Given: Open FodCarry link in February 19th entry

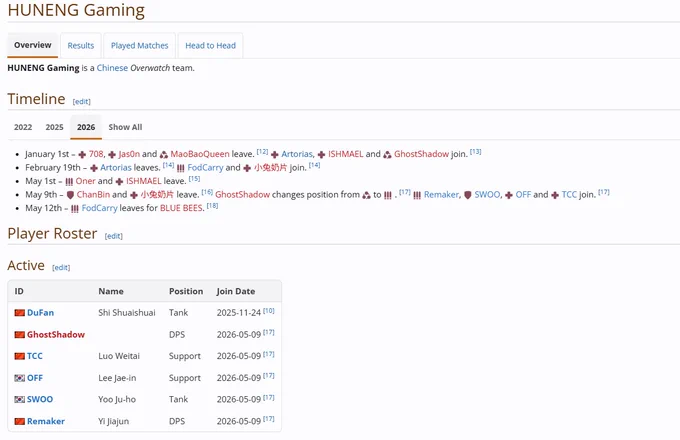Looking at the screenshot, I should (x=206, y=168).
